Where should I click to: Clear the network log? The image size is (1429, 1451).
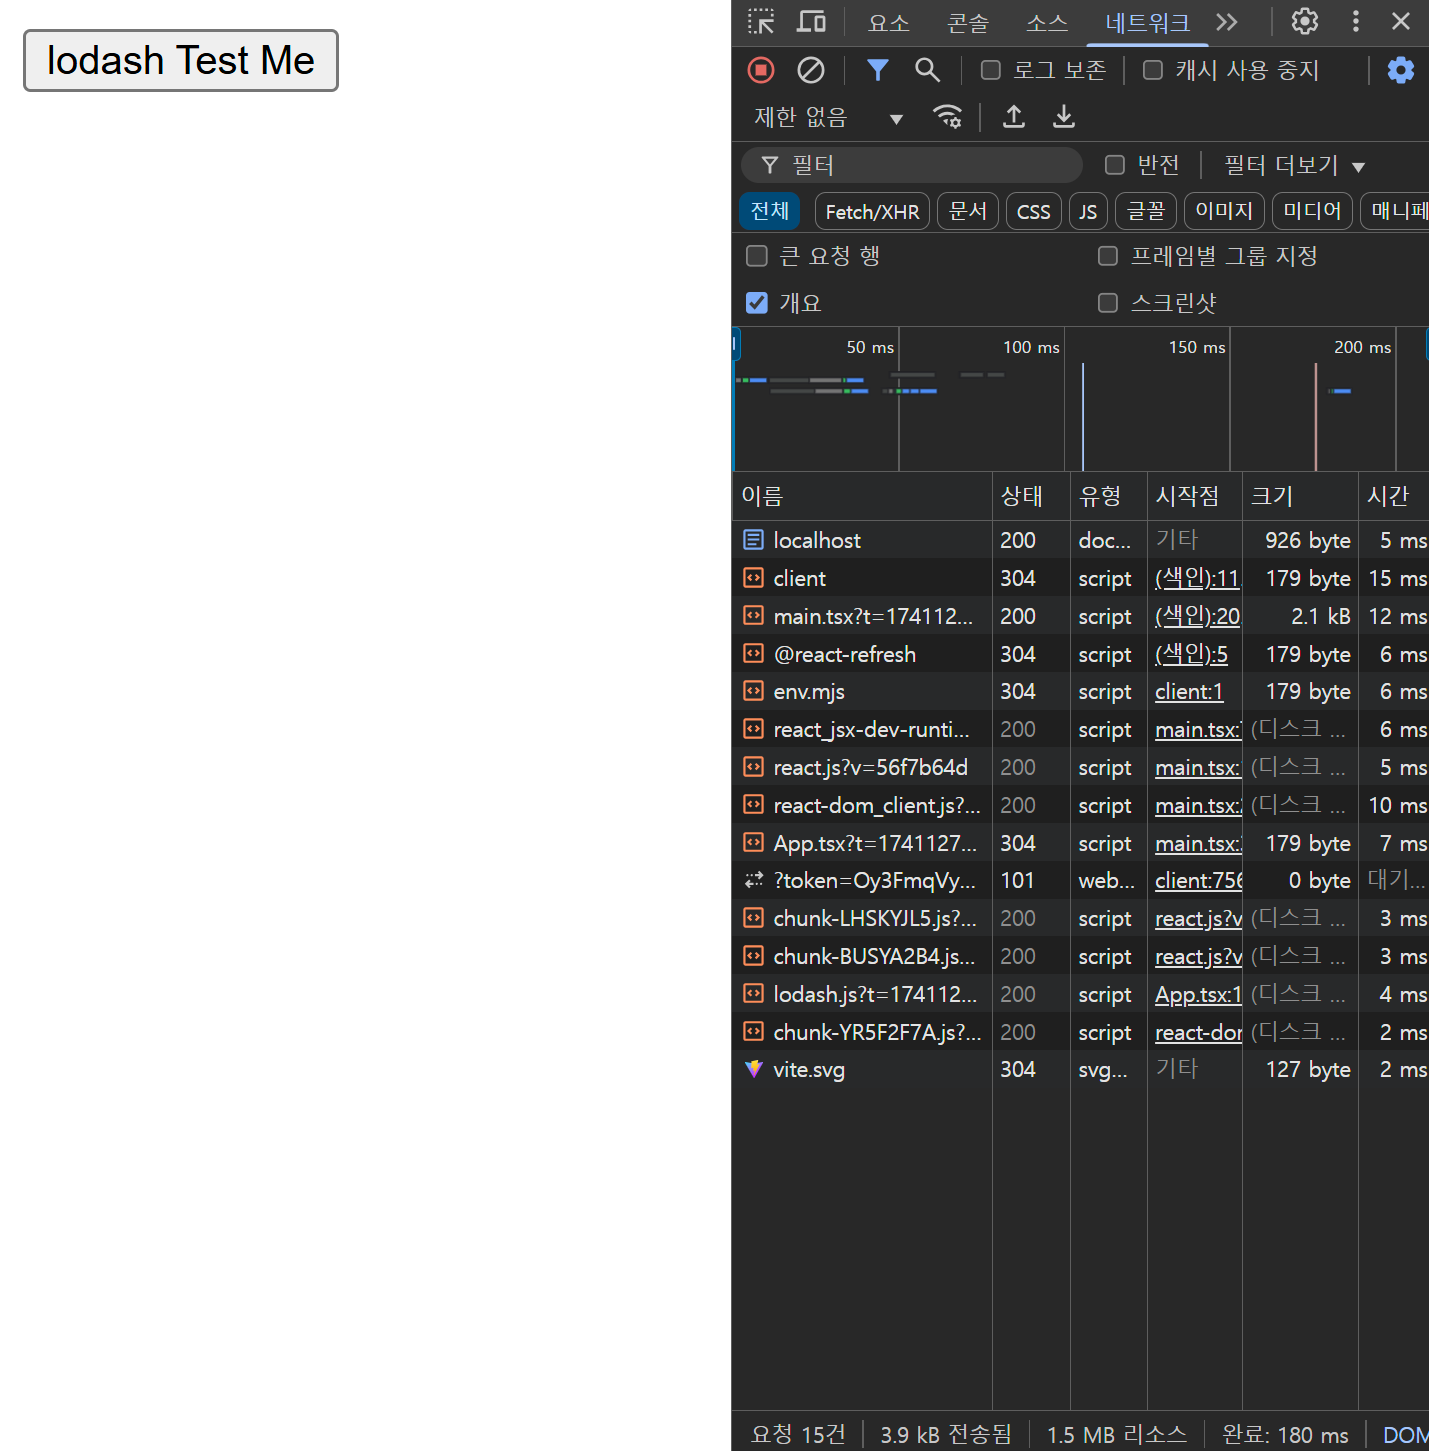pyautogui.click(x=811, y=70)
